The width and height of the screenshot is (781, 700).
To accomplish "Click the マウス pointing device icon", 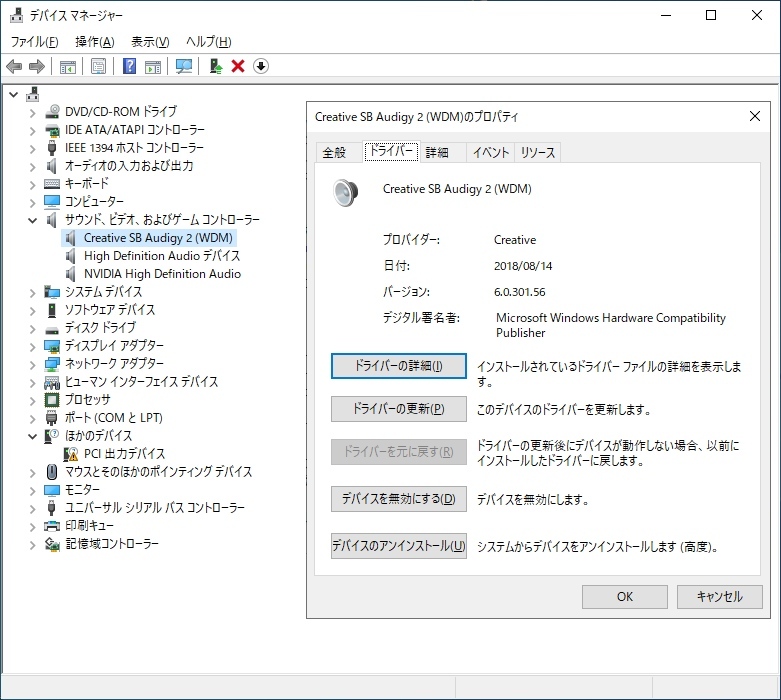I will [x=52, y=471].
